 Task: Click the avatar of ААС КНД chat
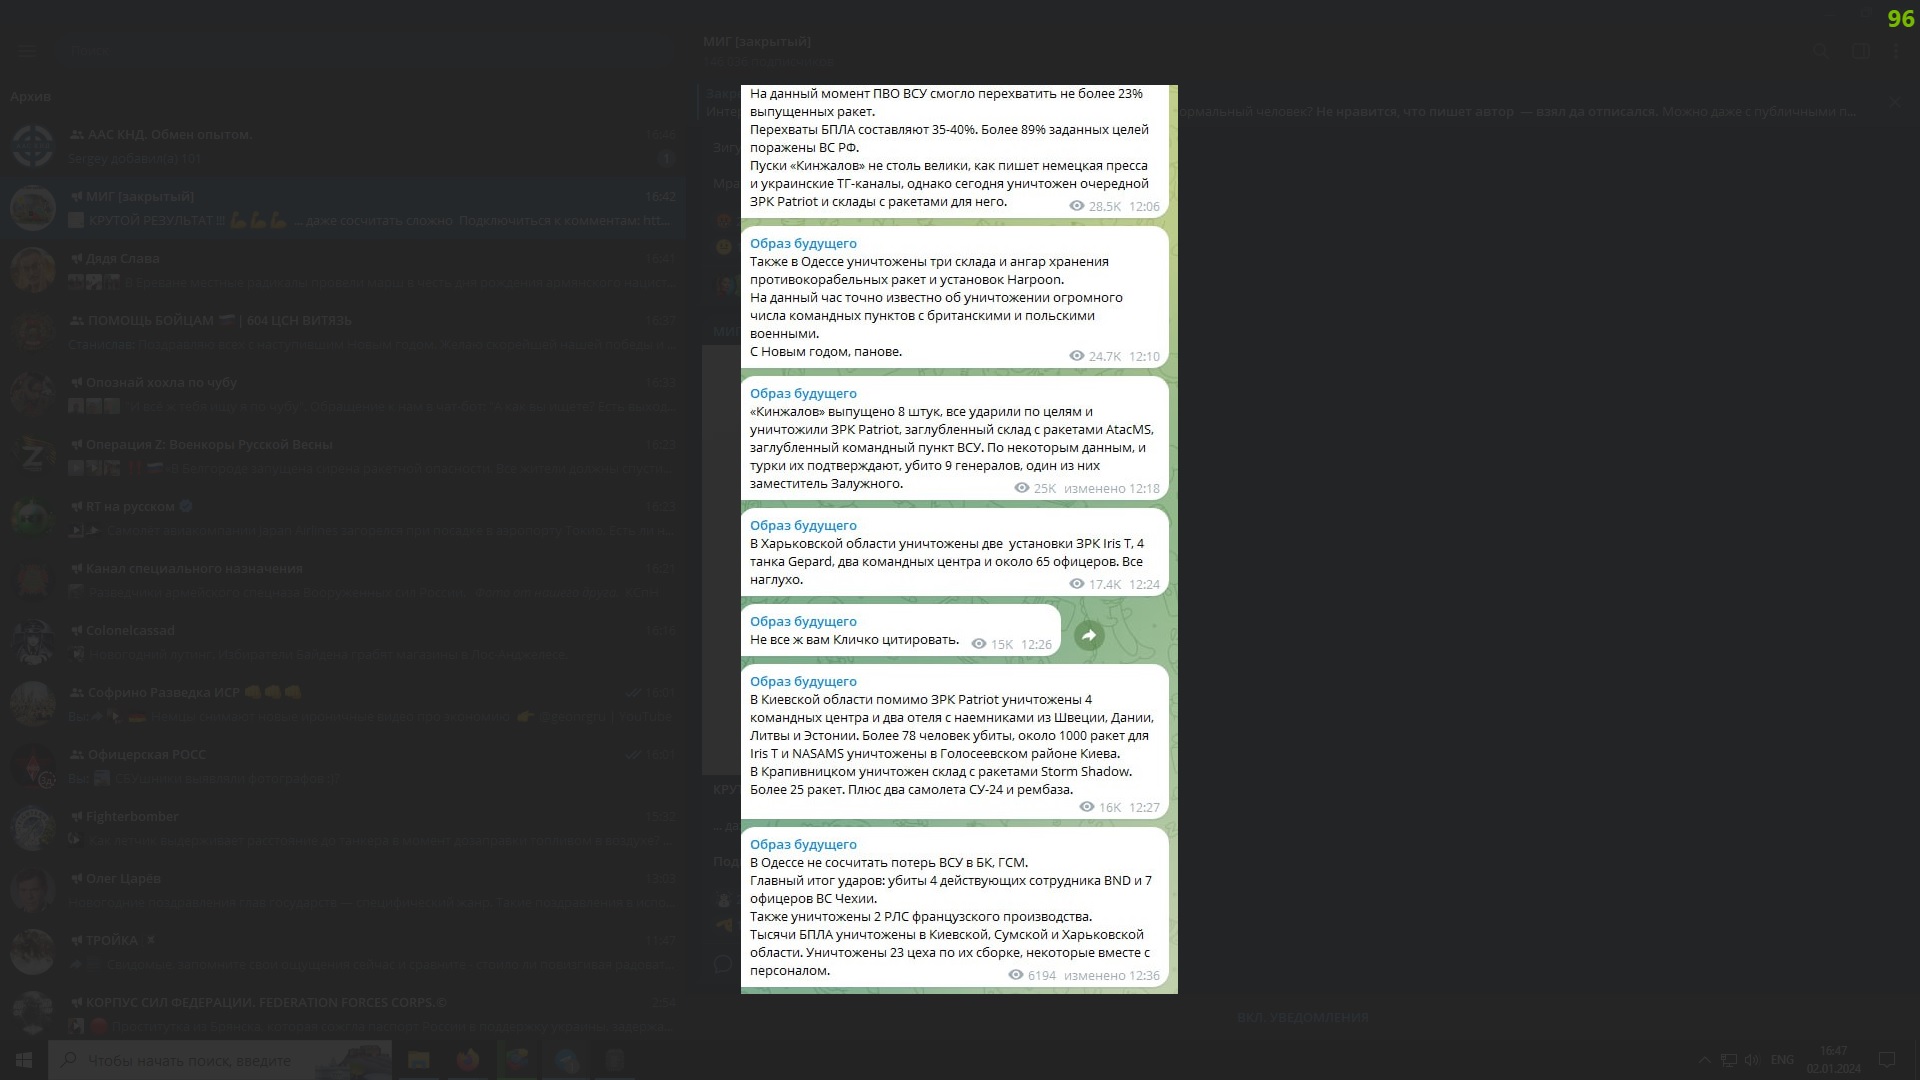pos(32,146)
